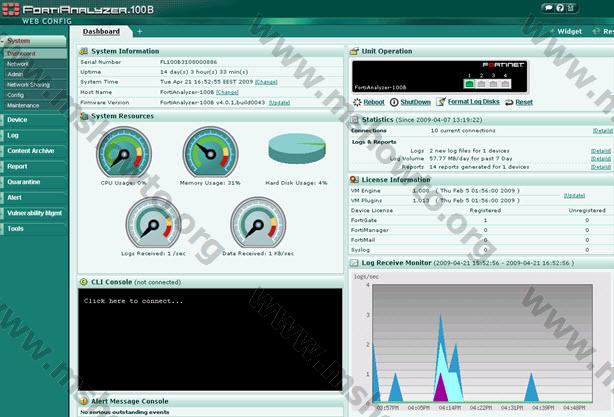Open Details for current connections

click(x=603, y=131)
